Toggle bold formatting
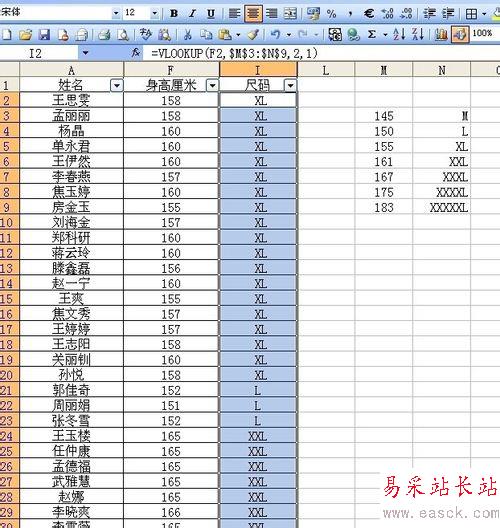500x528 pixels. point(174,13)
